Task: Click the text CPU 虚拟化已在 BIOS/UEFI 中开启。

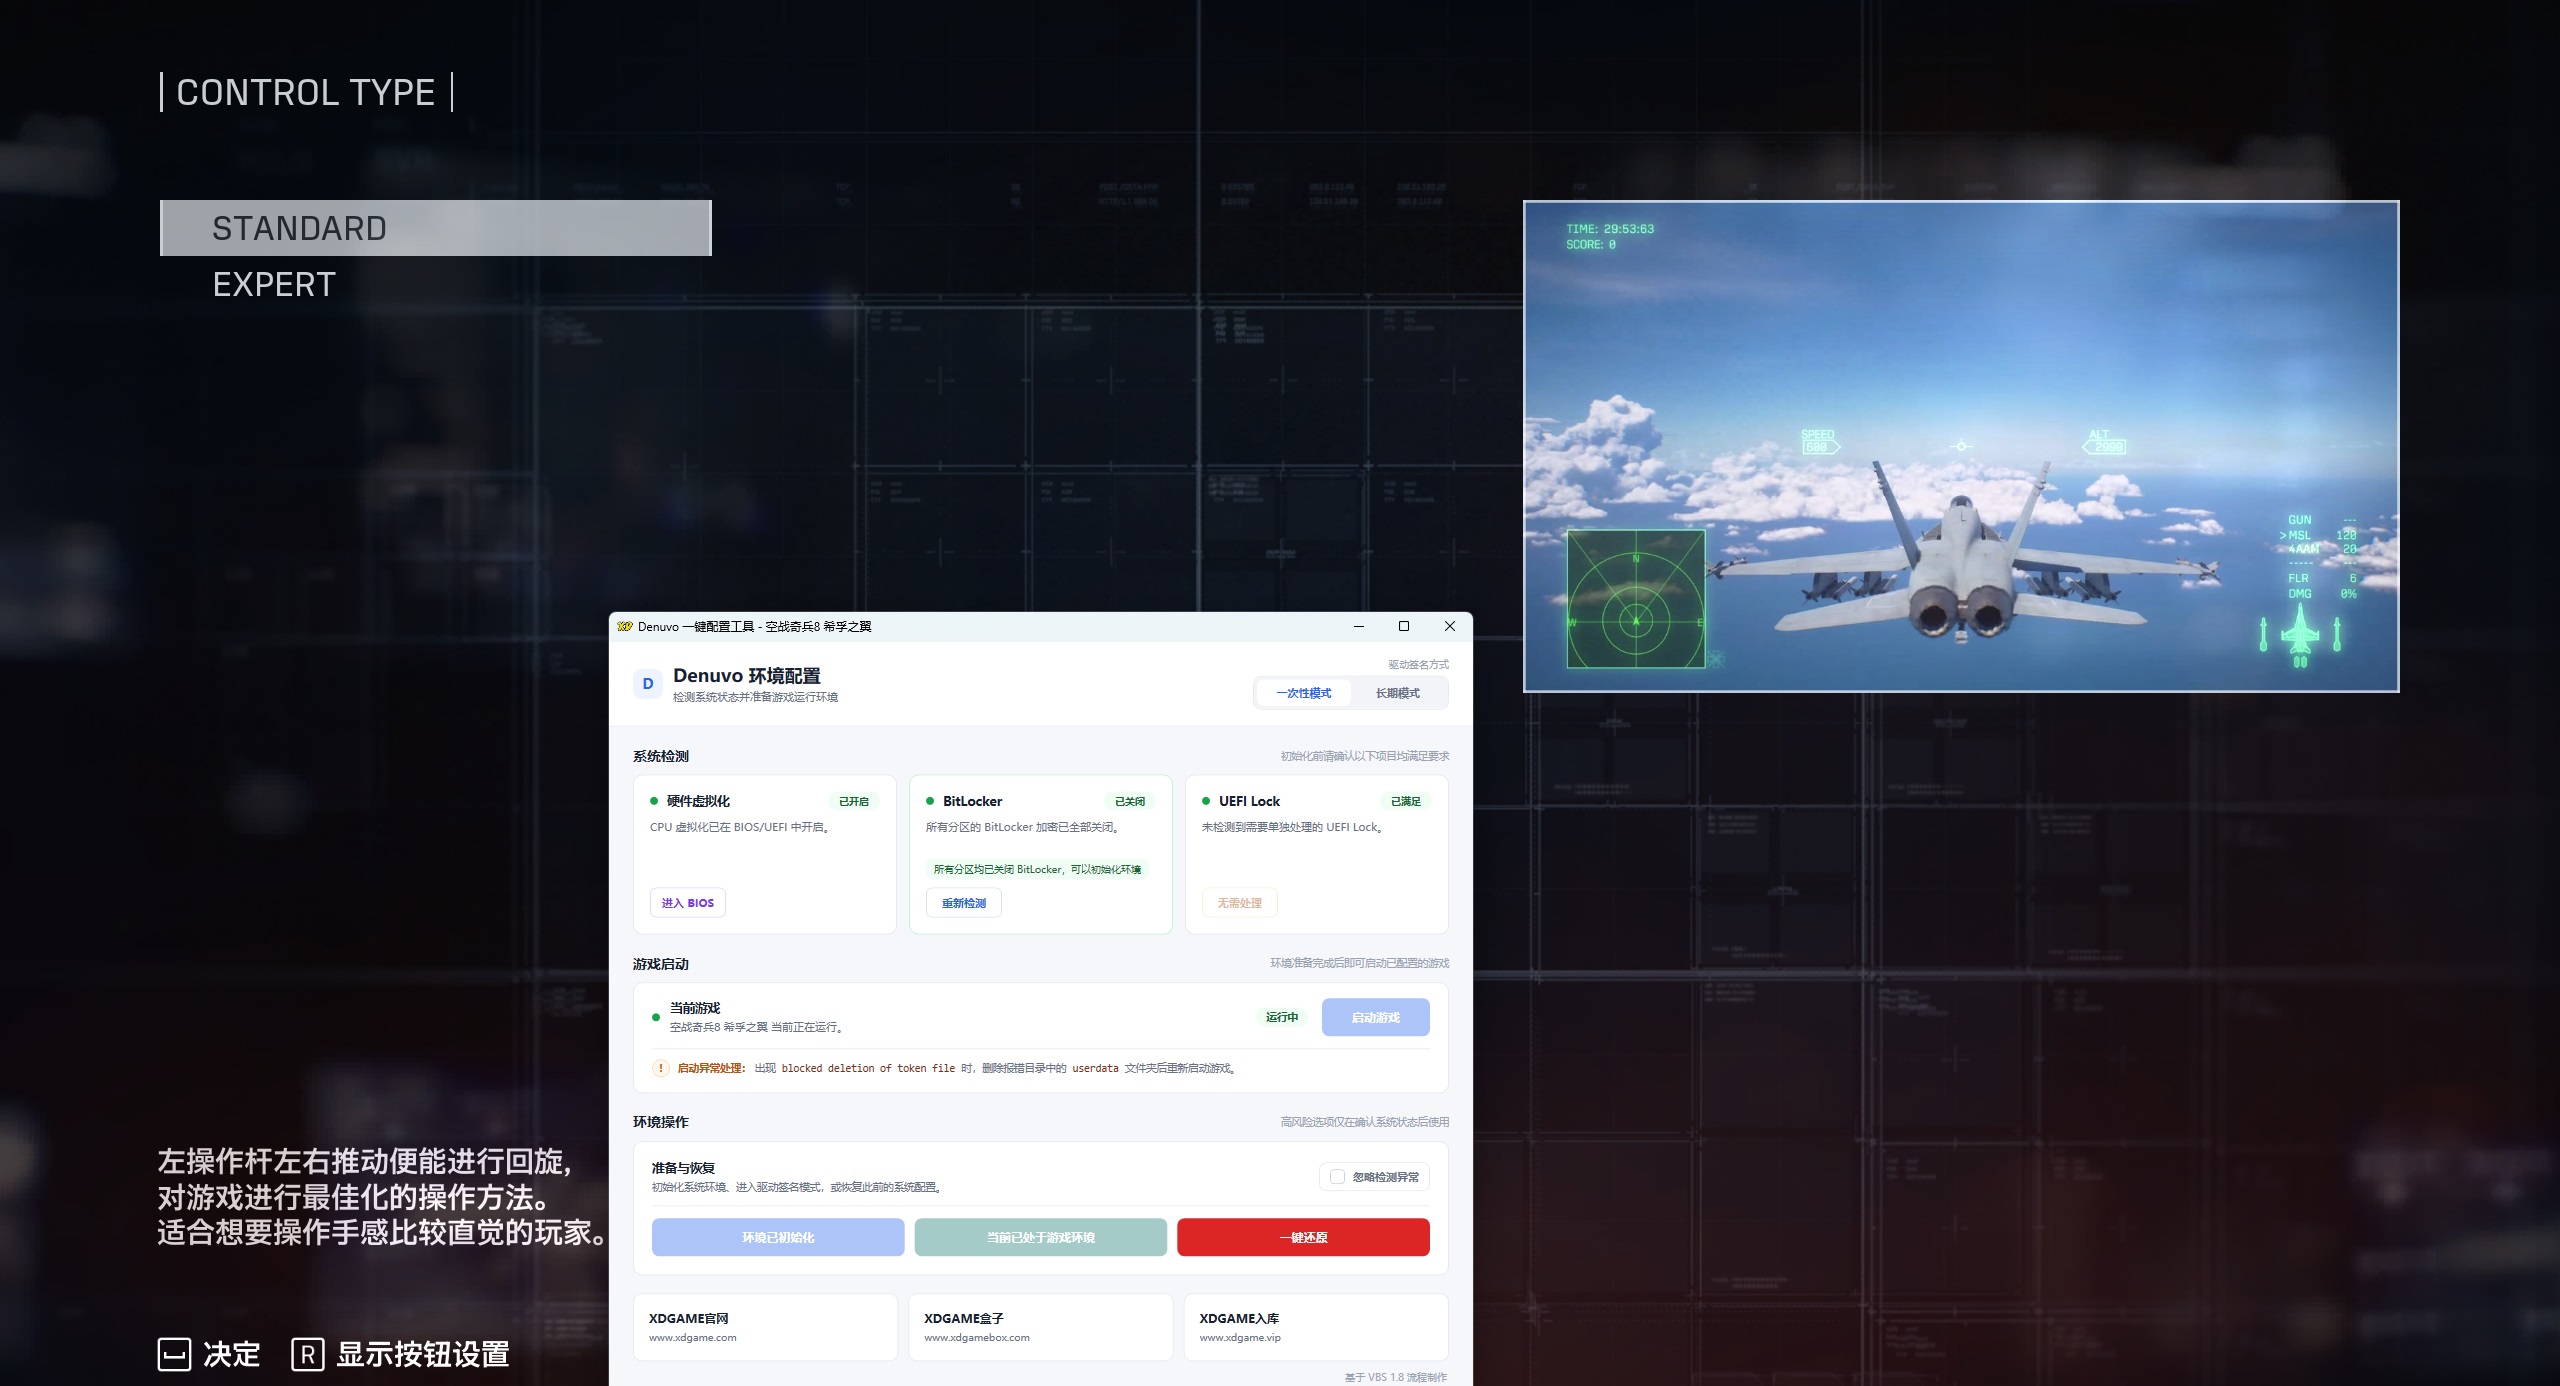Action: [x=740, y=827]
